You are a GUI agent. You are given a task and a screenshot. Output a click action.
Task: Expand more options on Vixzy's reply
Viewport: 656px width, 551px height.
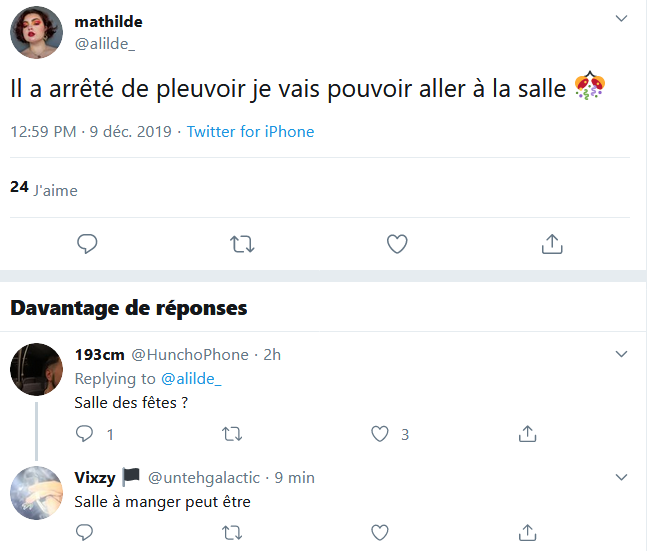621,477
